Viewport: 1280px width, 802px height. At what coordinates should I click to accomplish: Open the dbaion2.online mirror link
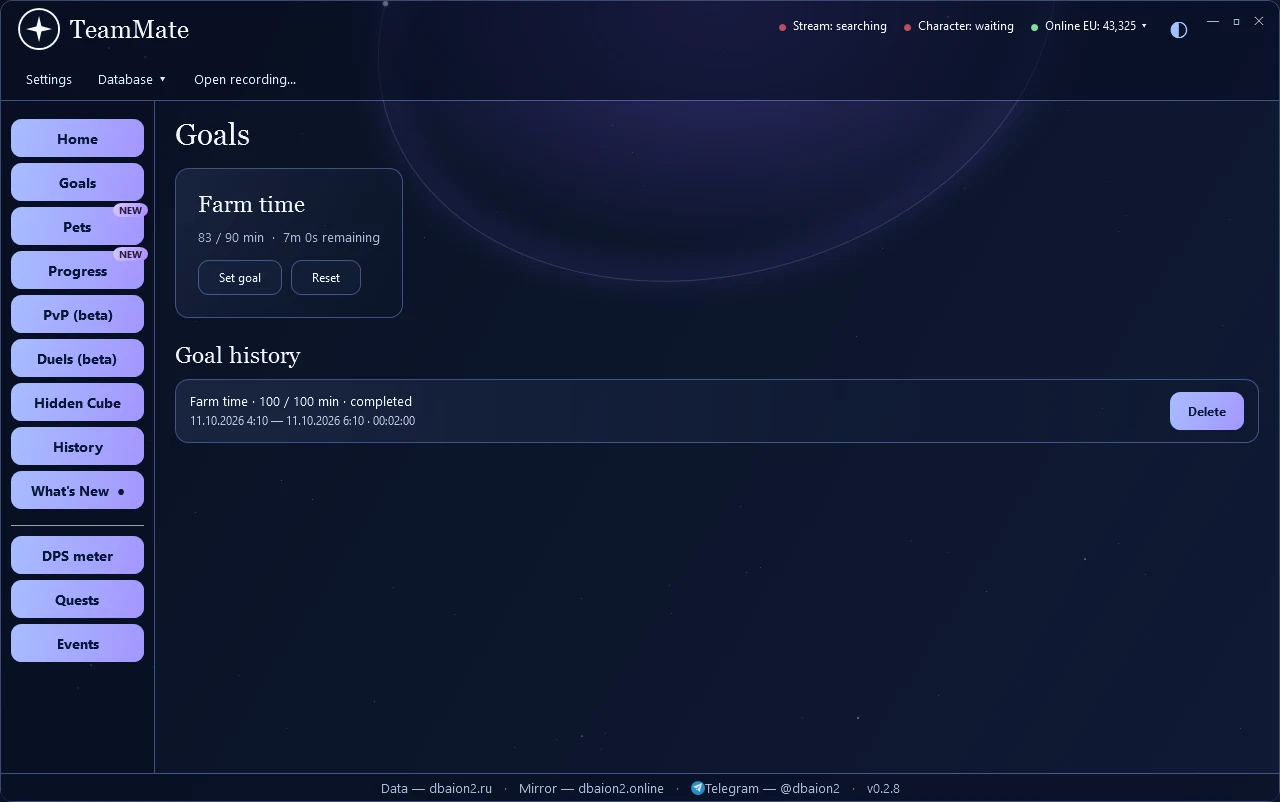591,788
